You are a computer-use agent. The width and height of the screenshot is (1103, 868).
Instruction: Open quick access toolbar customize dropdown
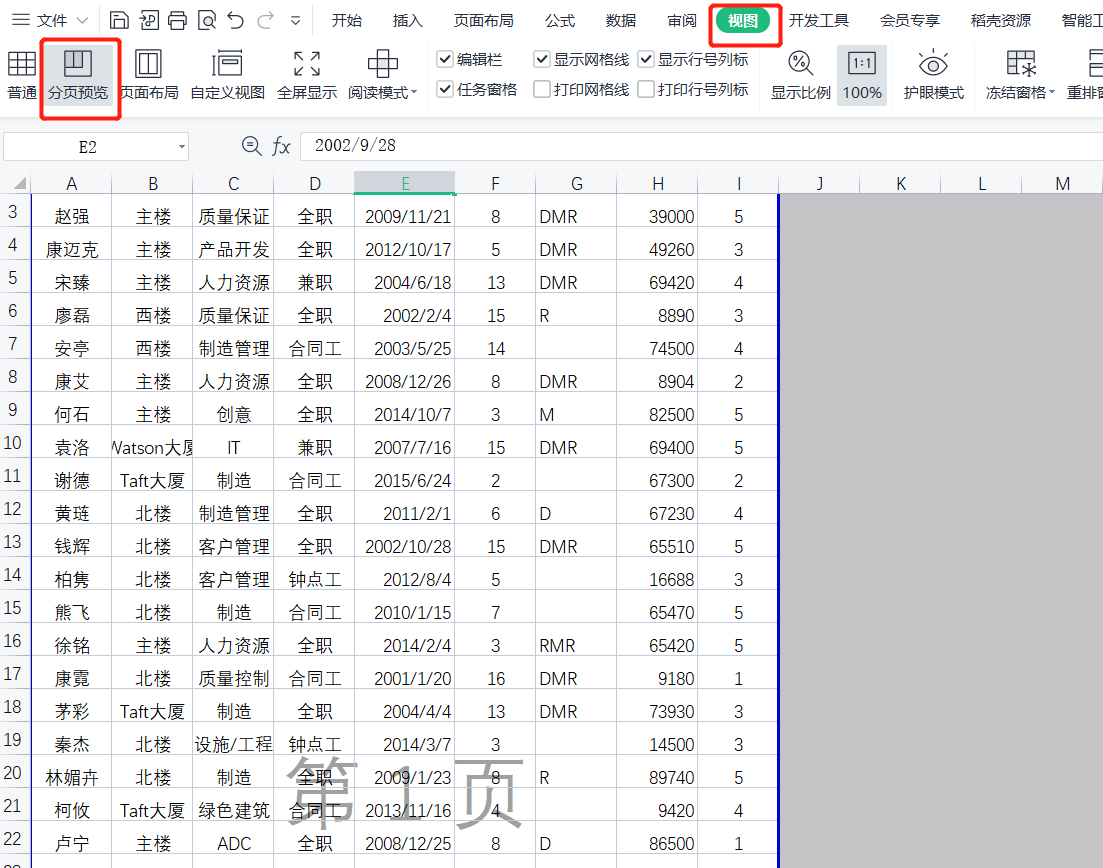click(x=295, y=21)
